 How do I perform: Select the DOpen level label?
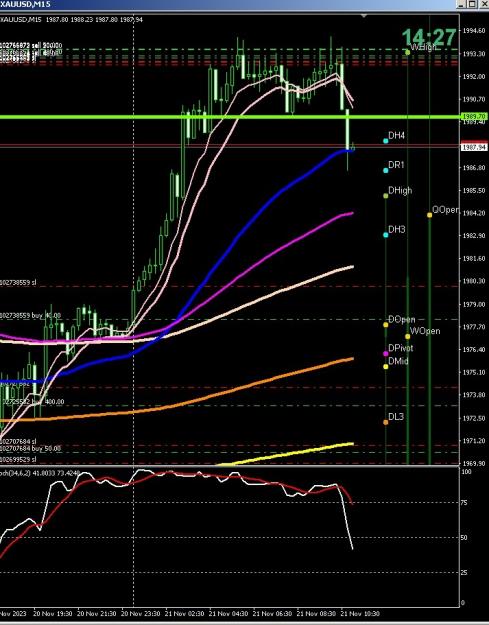[402, 320]
